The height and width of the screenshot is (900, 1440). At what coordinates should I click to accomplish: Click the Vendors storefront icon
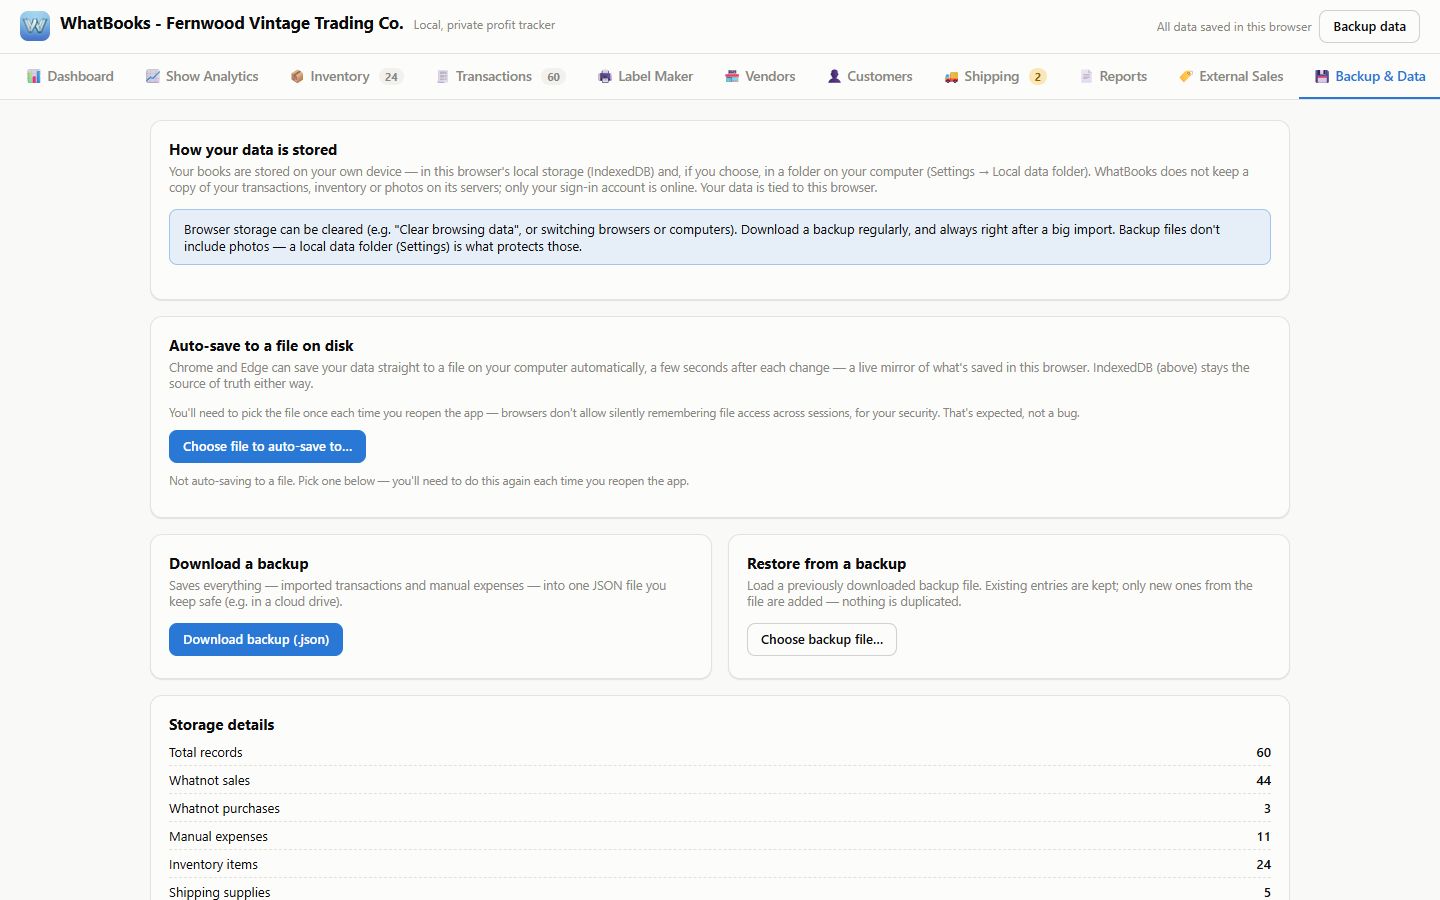732,76
